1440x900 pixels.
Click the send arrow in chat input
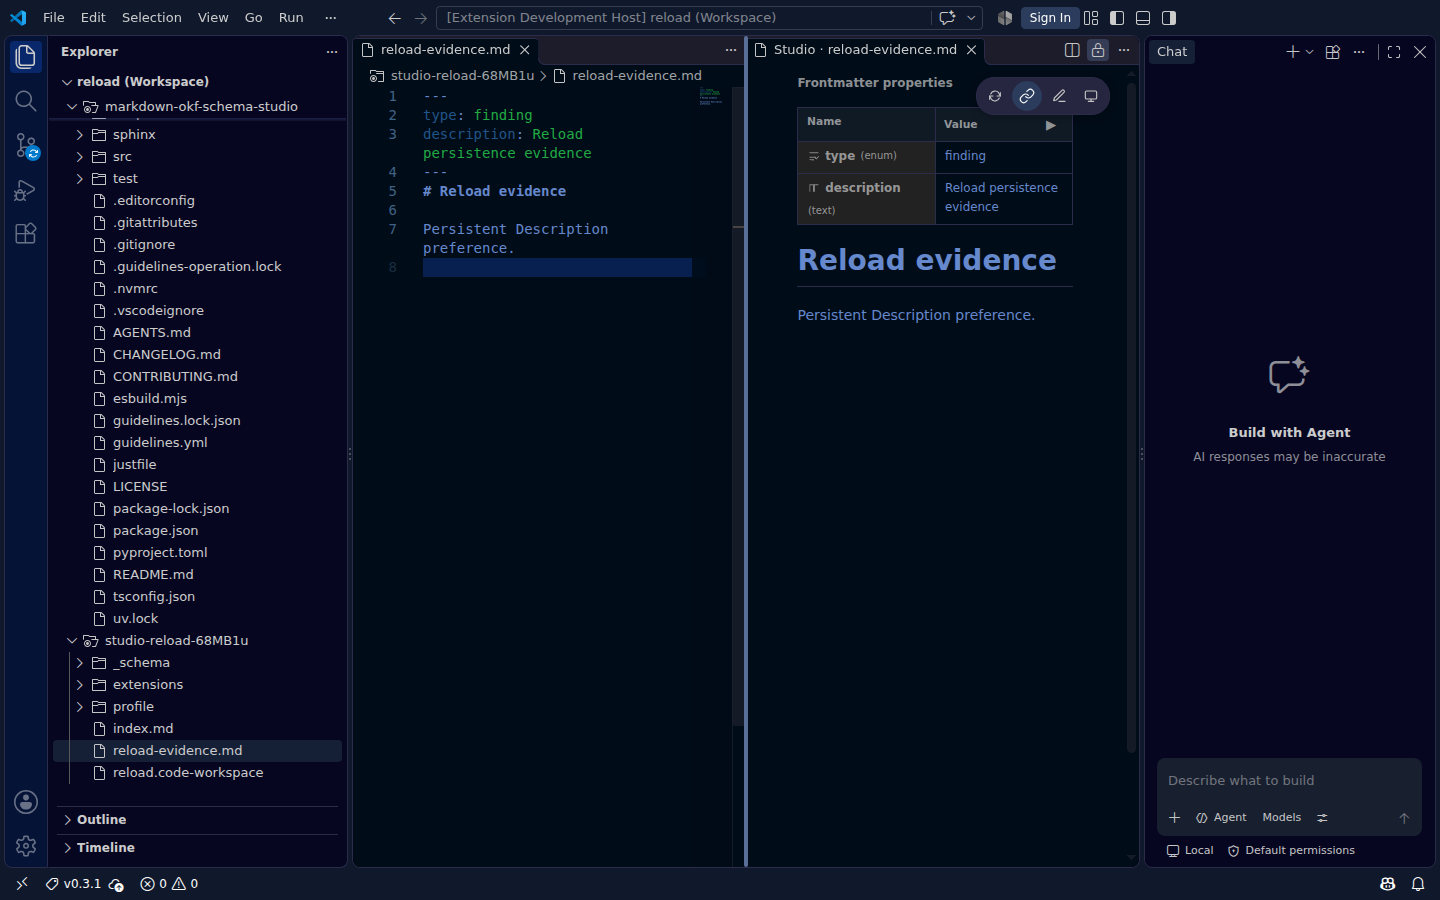[1404, 818]
